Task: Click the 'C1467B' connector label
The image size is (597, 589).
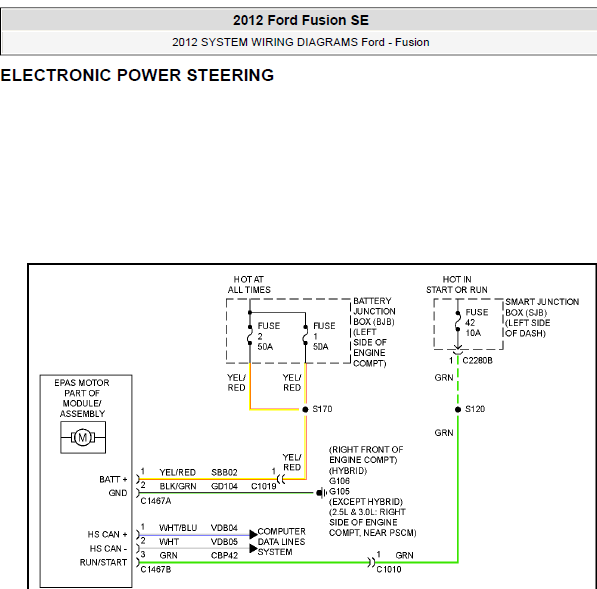Action: click(x=156, y=570)
